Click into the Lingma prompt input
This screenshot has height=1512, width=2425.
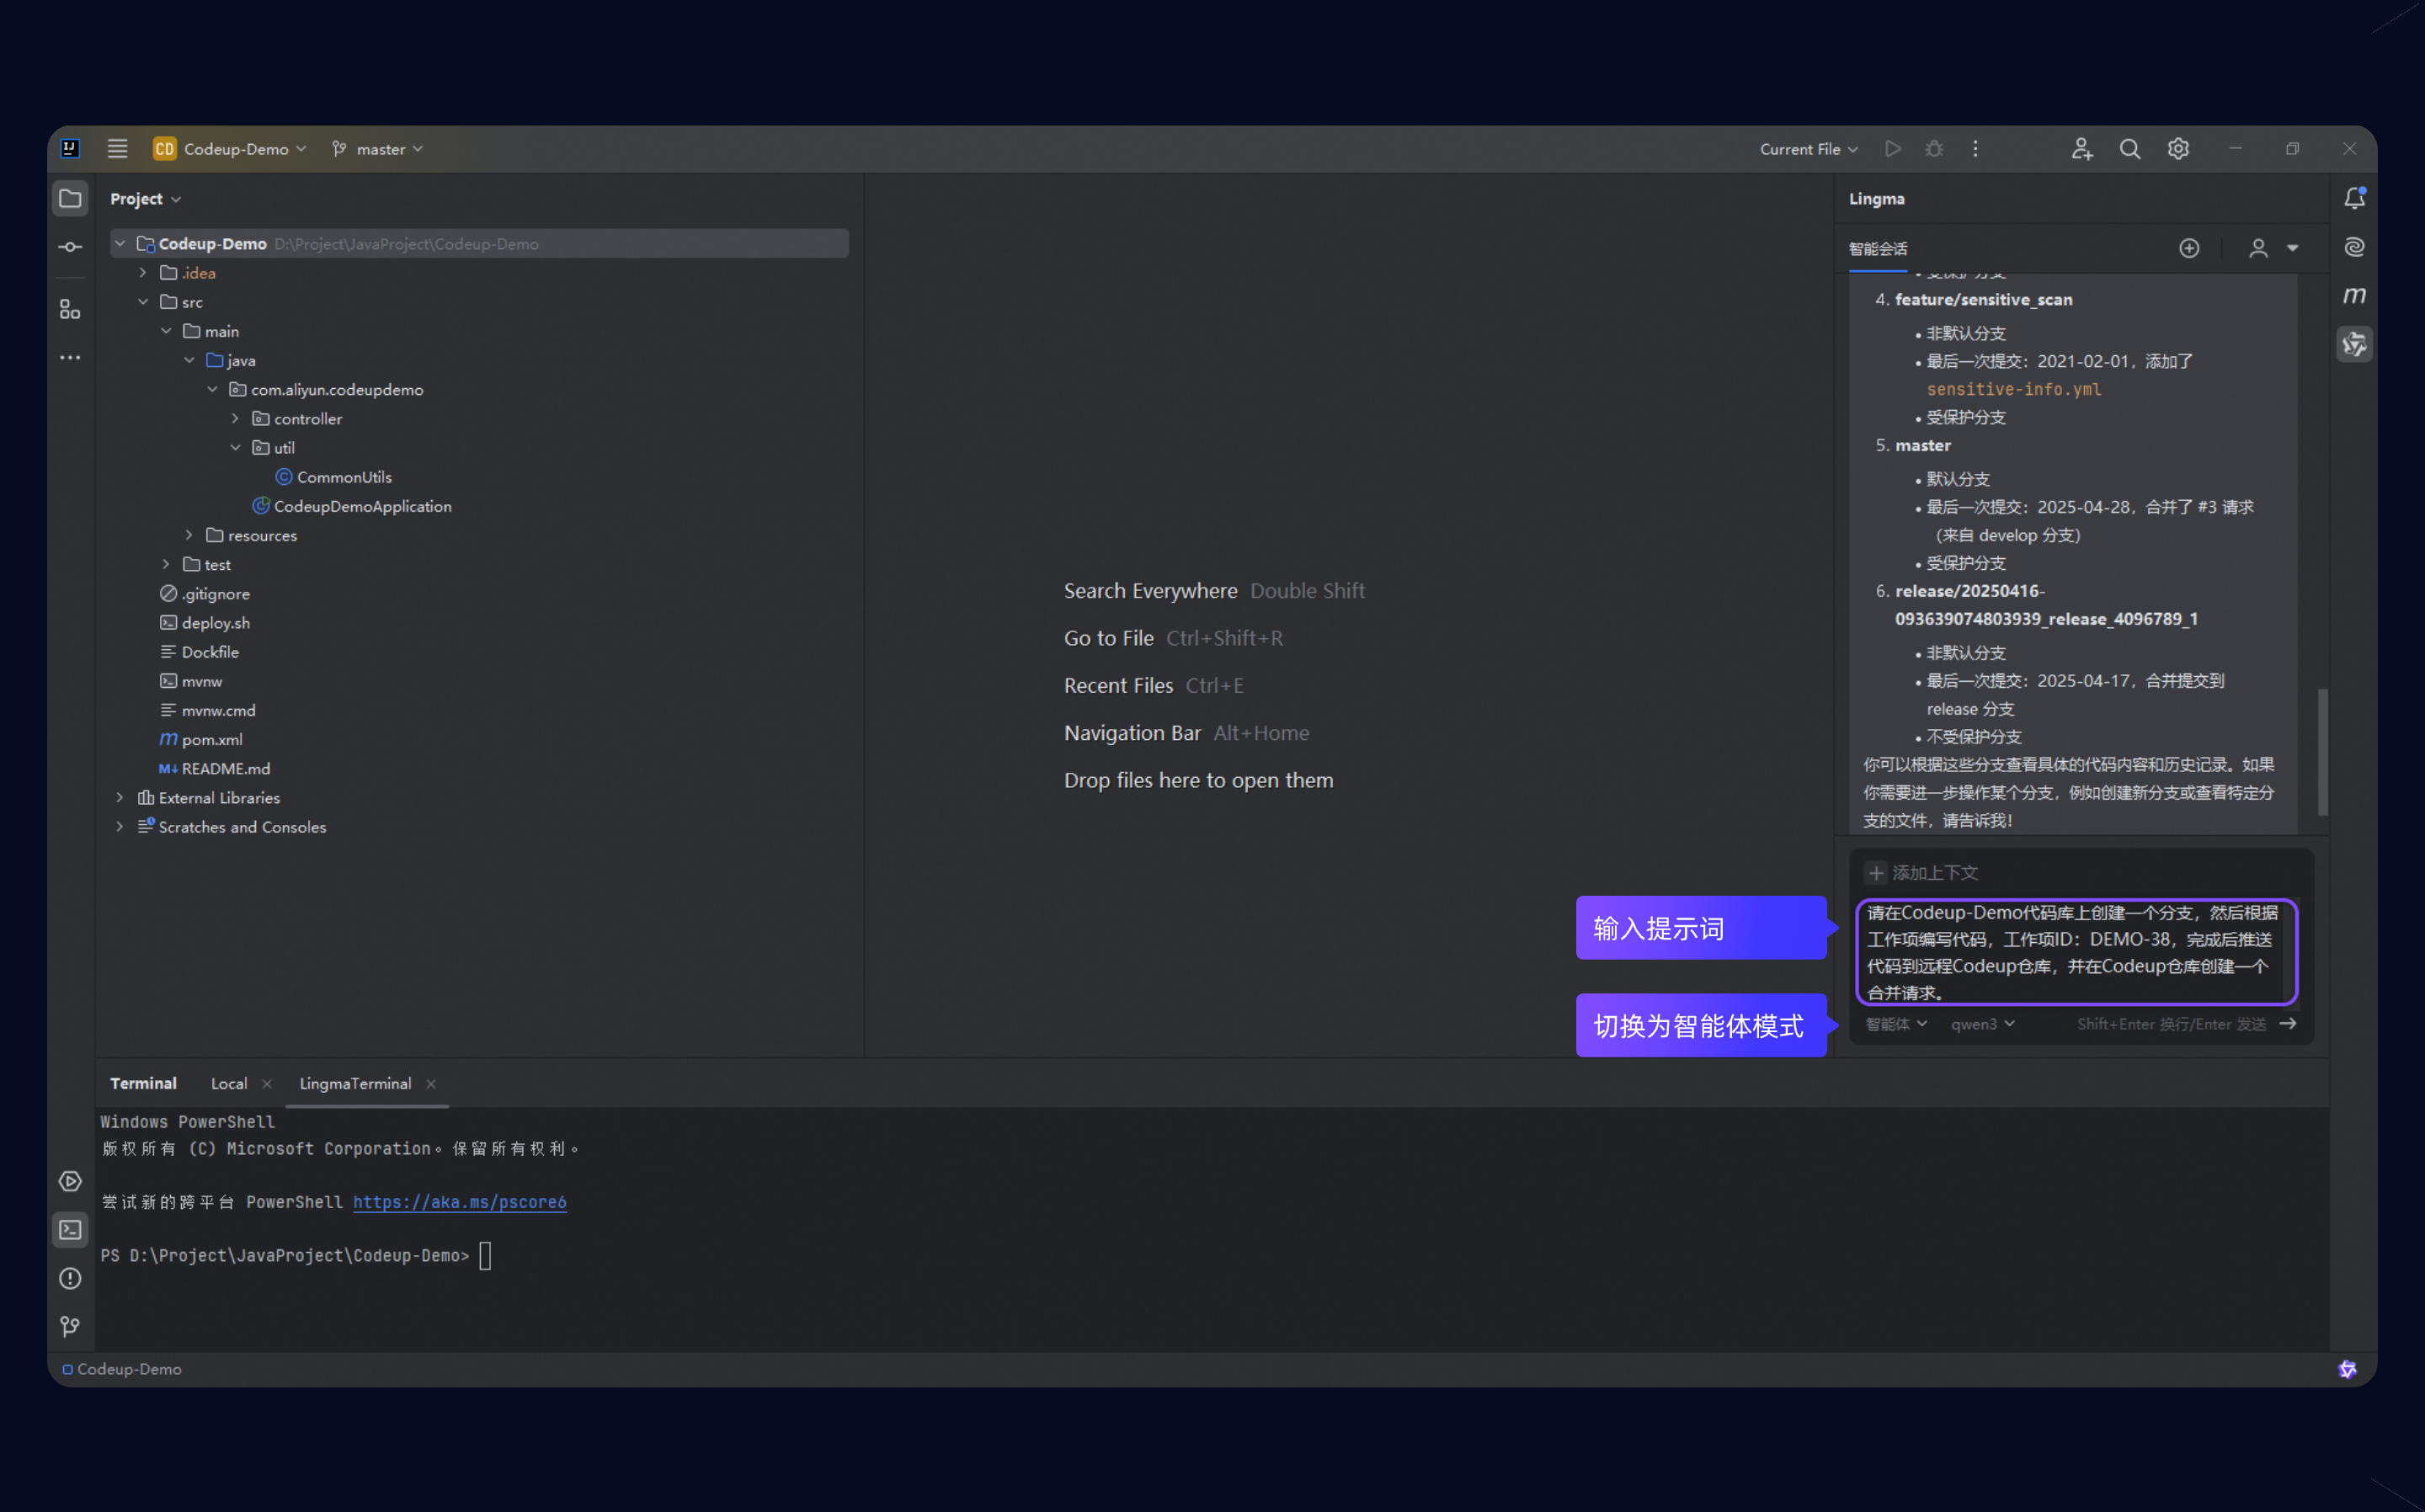coord(2076,952)
